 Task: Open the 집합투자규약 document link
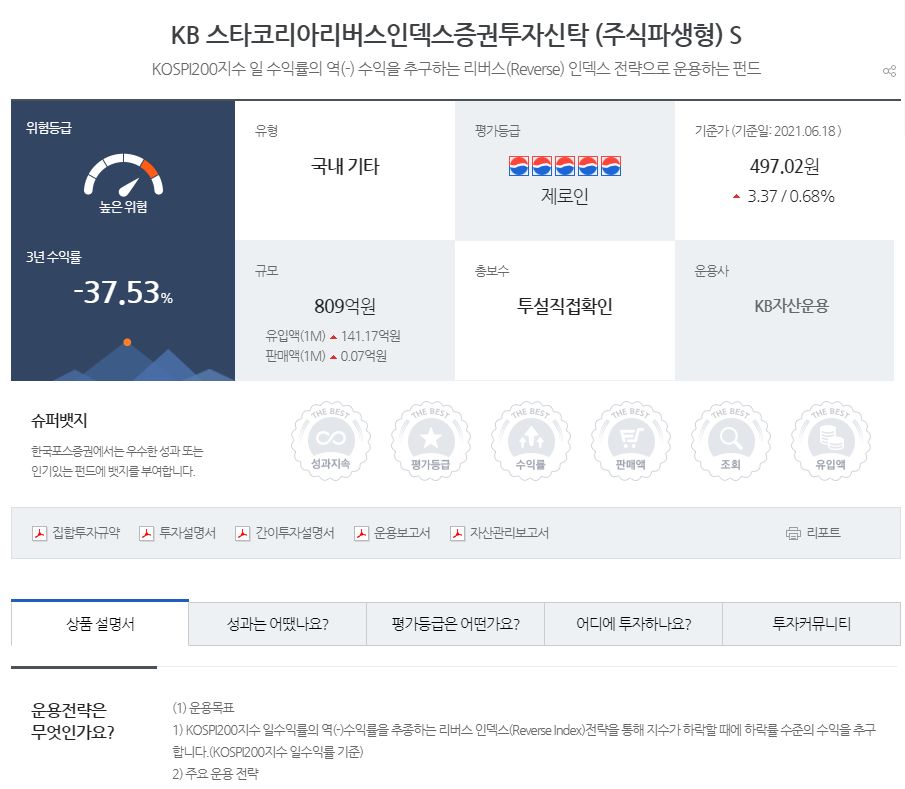point(86,533)
